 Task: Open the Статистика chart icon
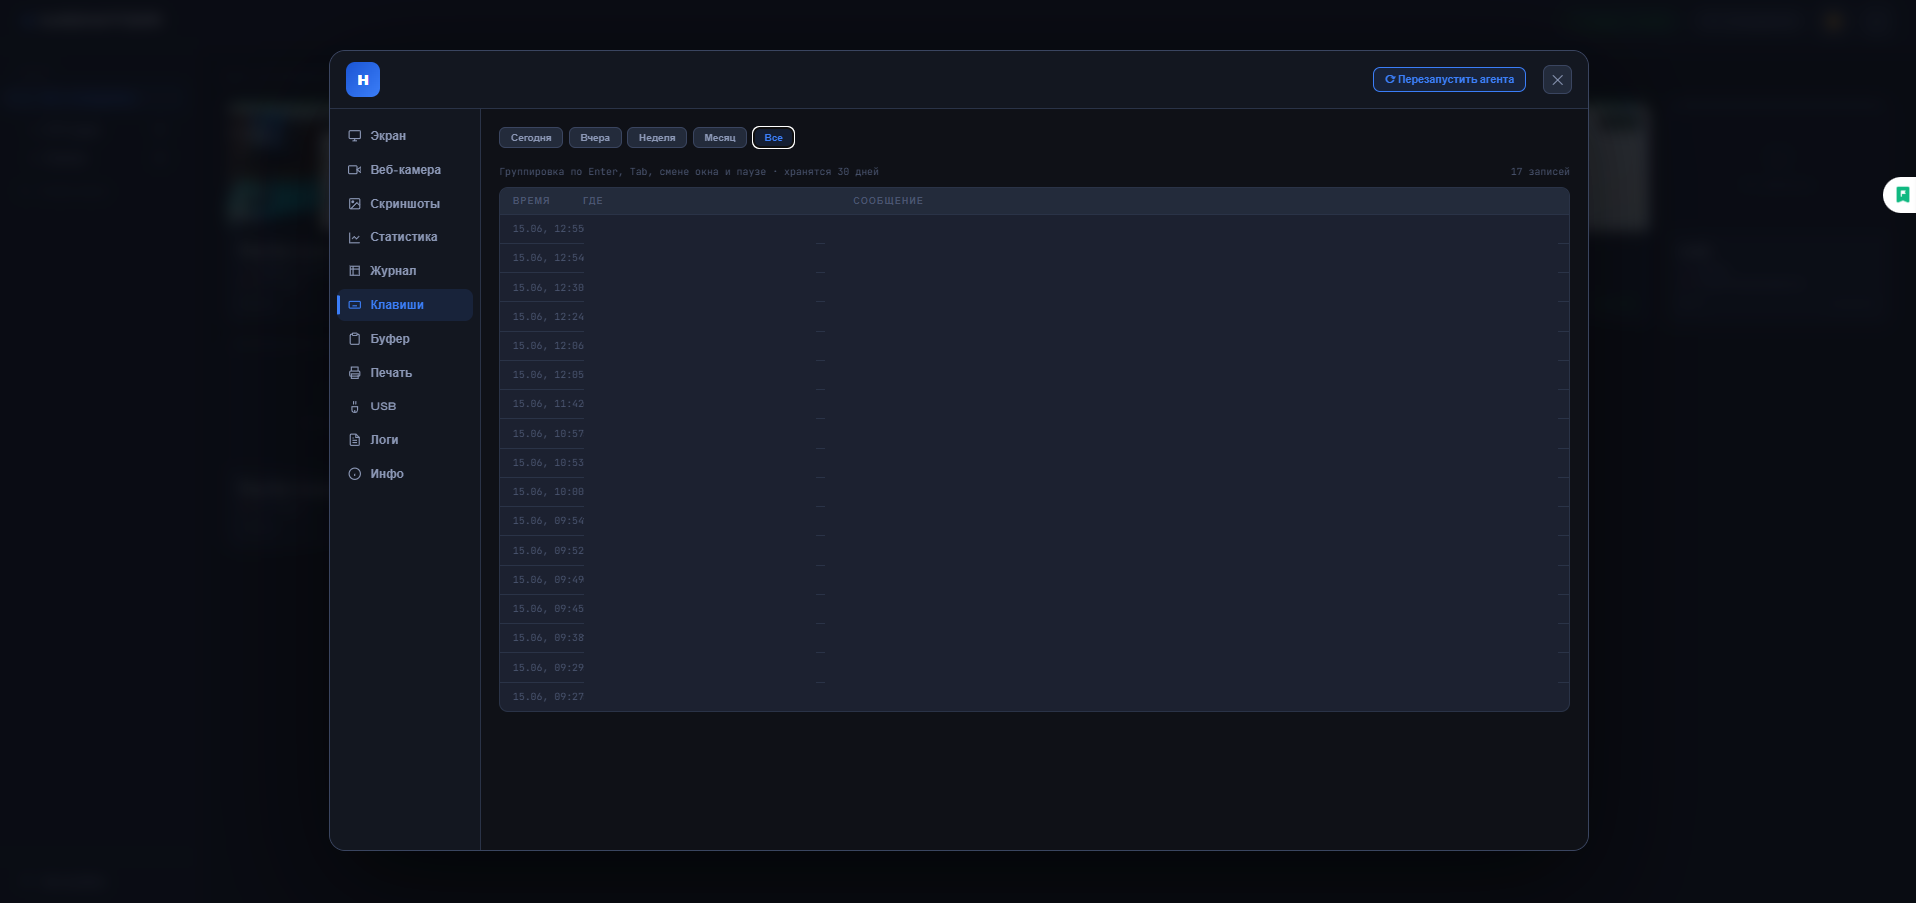coord(354,237)
